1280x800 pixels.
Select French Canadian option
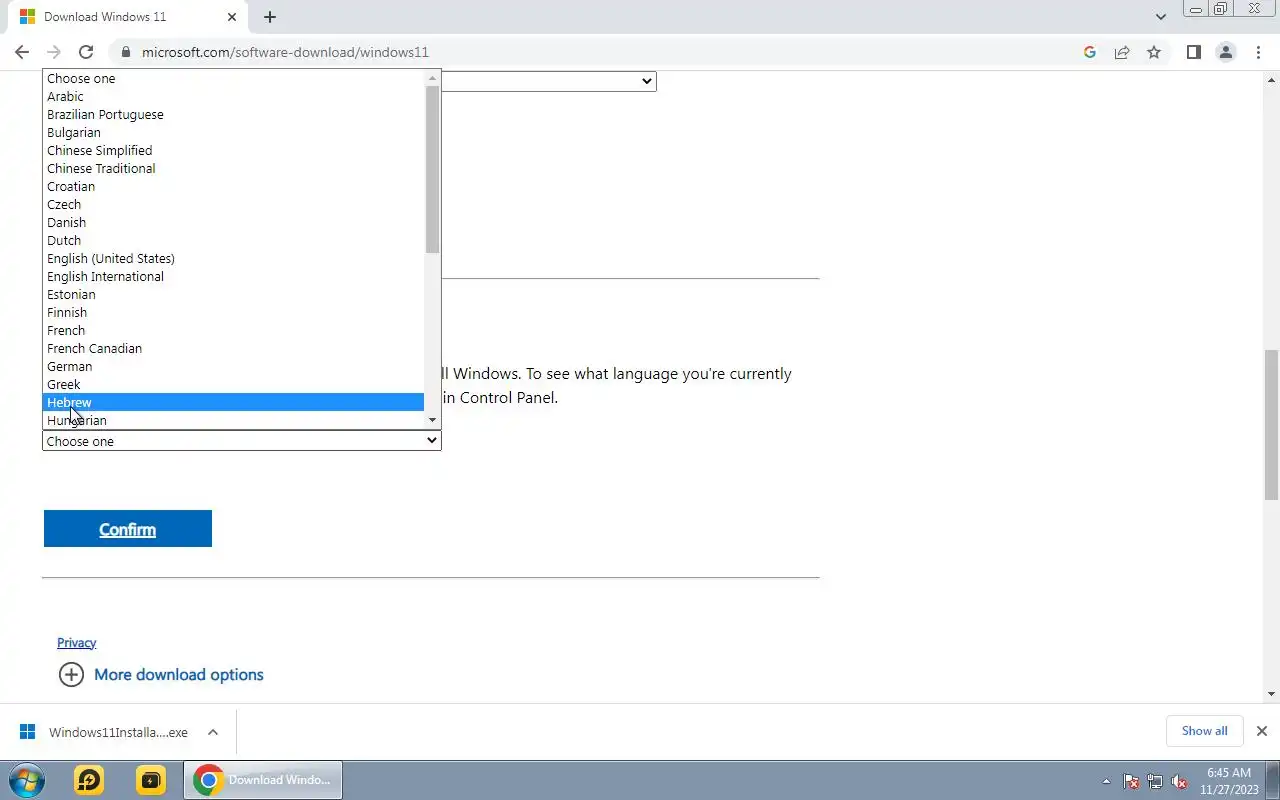(234, 348)
